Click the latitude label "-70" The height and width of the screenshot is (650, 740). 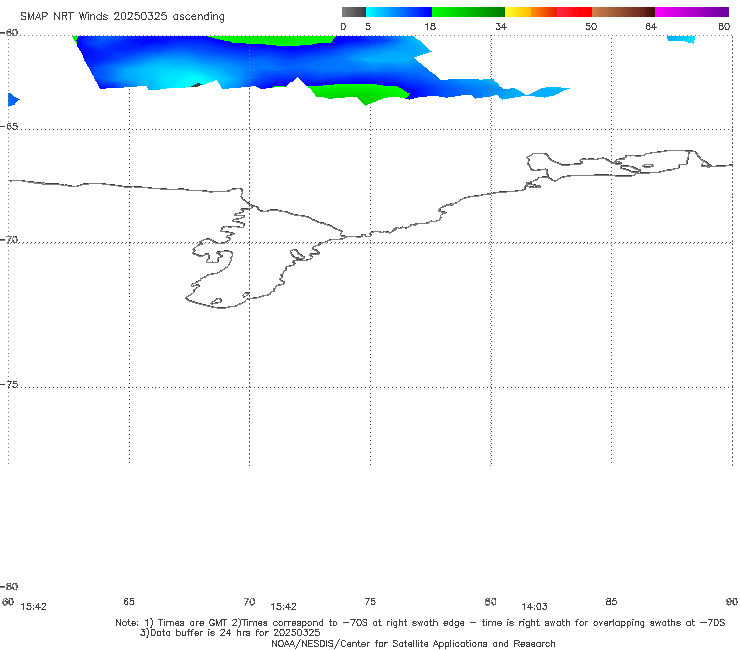(9, 240)
